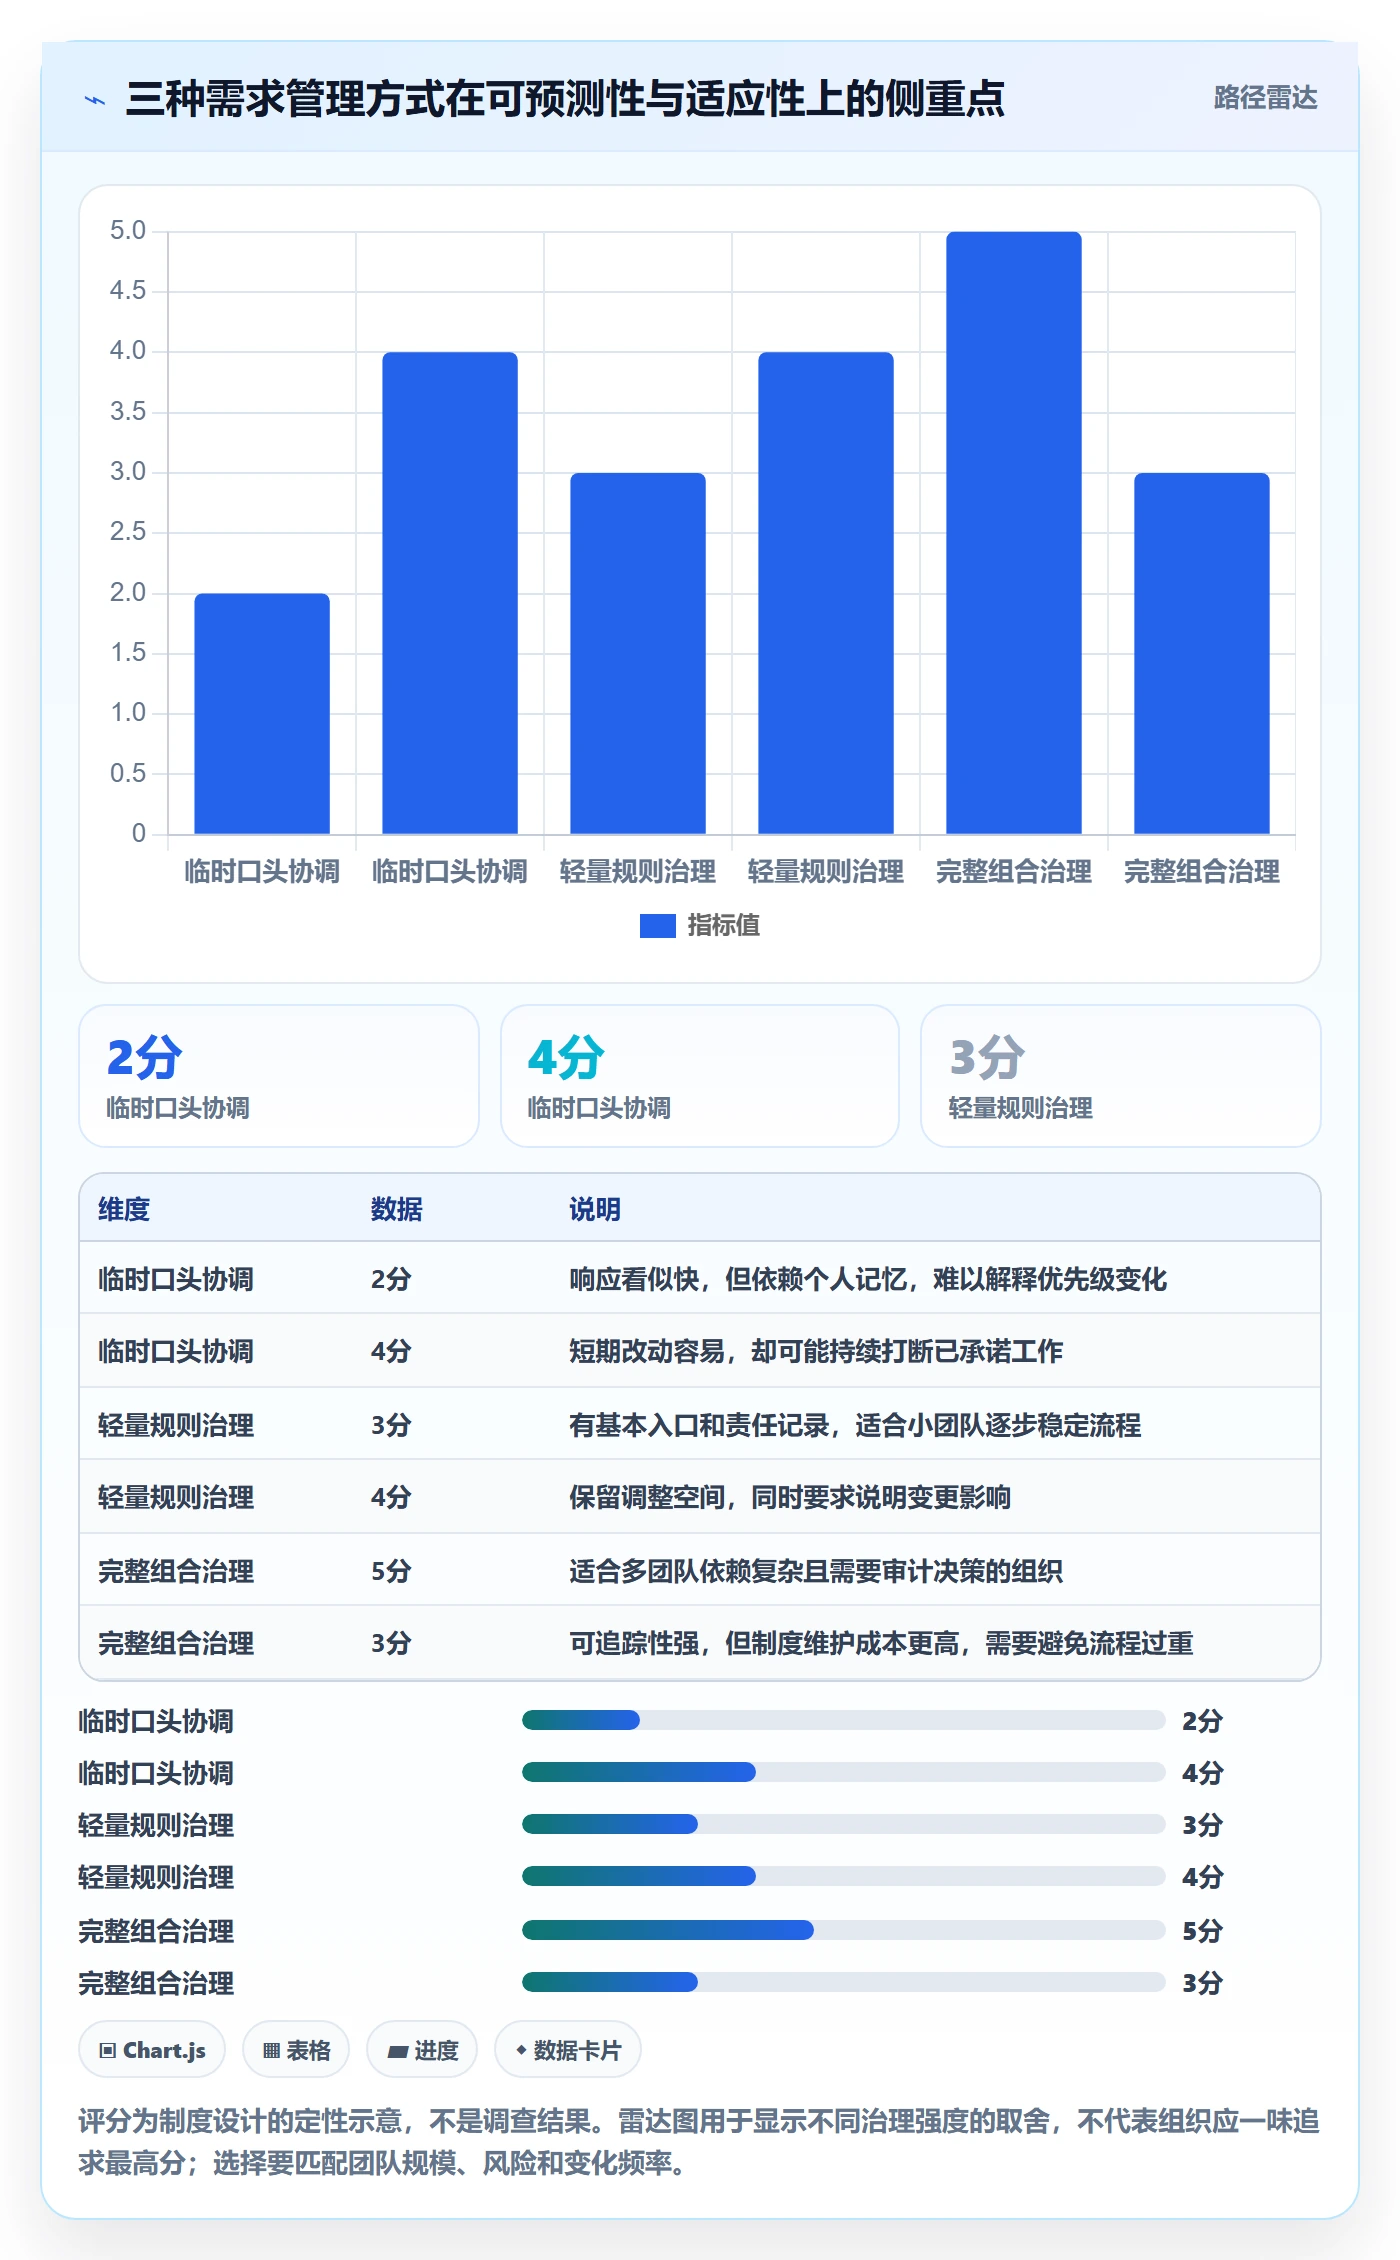Click the 3分 轻量规则治理 data card
Screen dimensions: 1400x2260
(1121, 1076)
